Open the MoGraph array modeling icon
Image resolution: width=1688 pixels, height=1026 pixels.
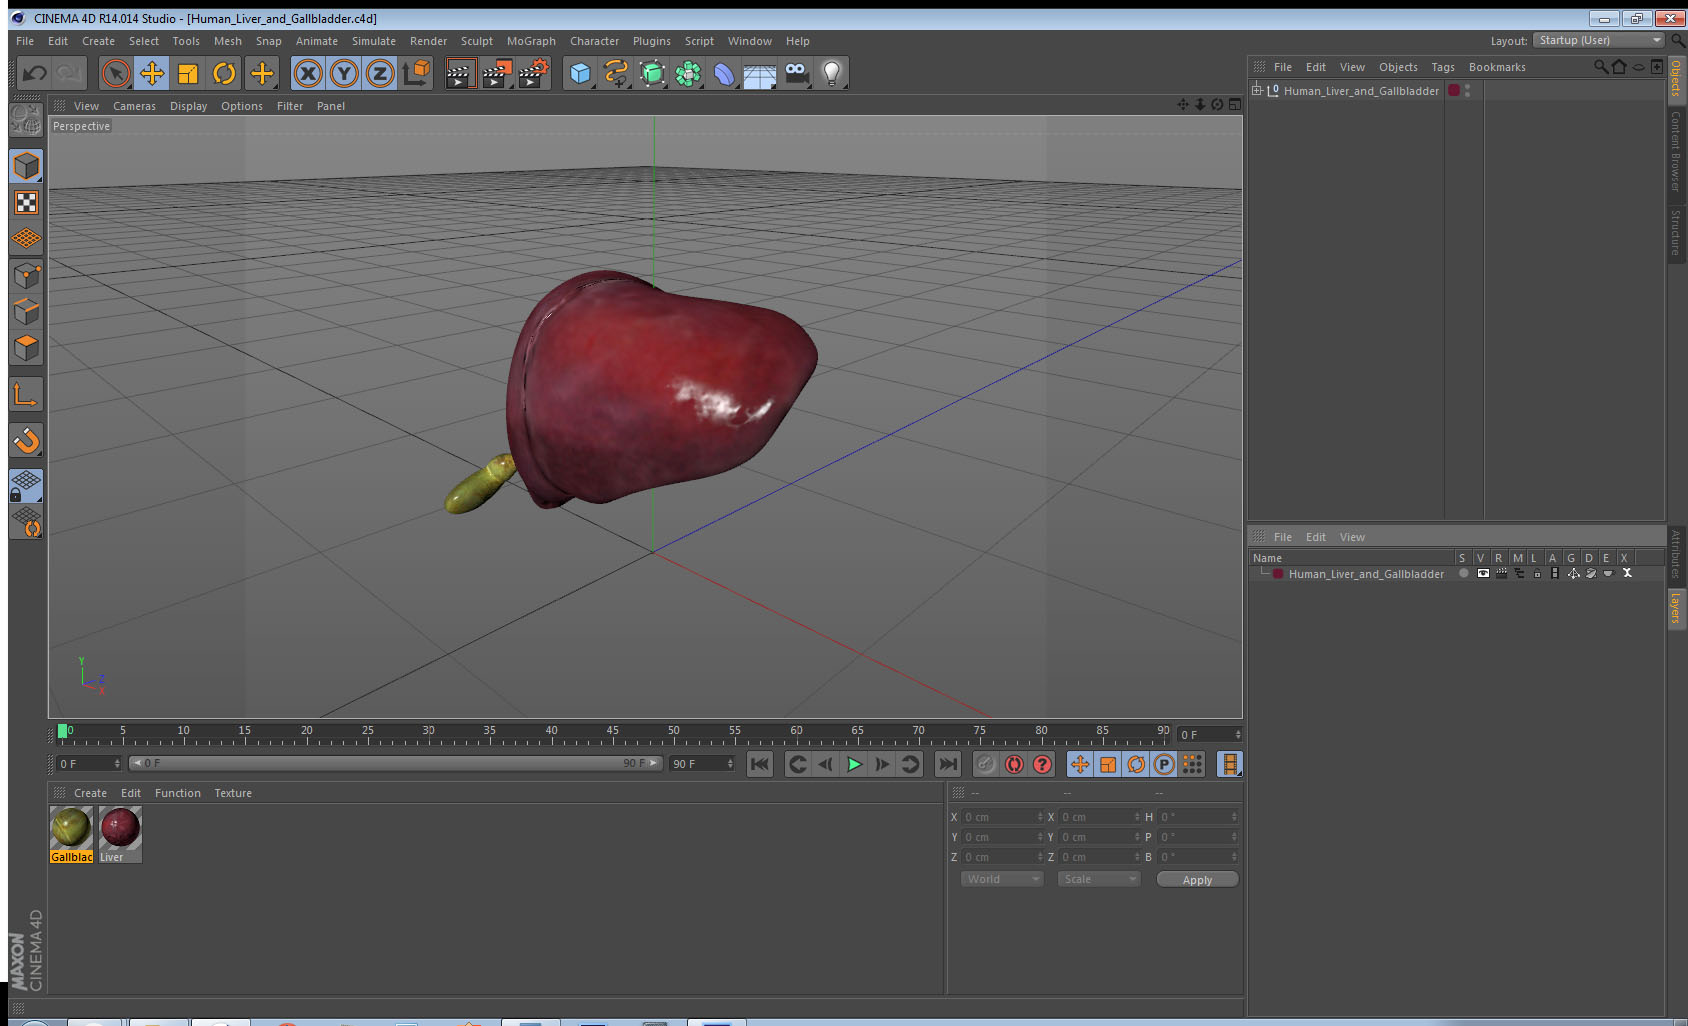pyautogui.click(x=688, y=73)
